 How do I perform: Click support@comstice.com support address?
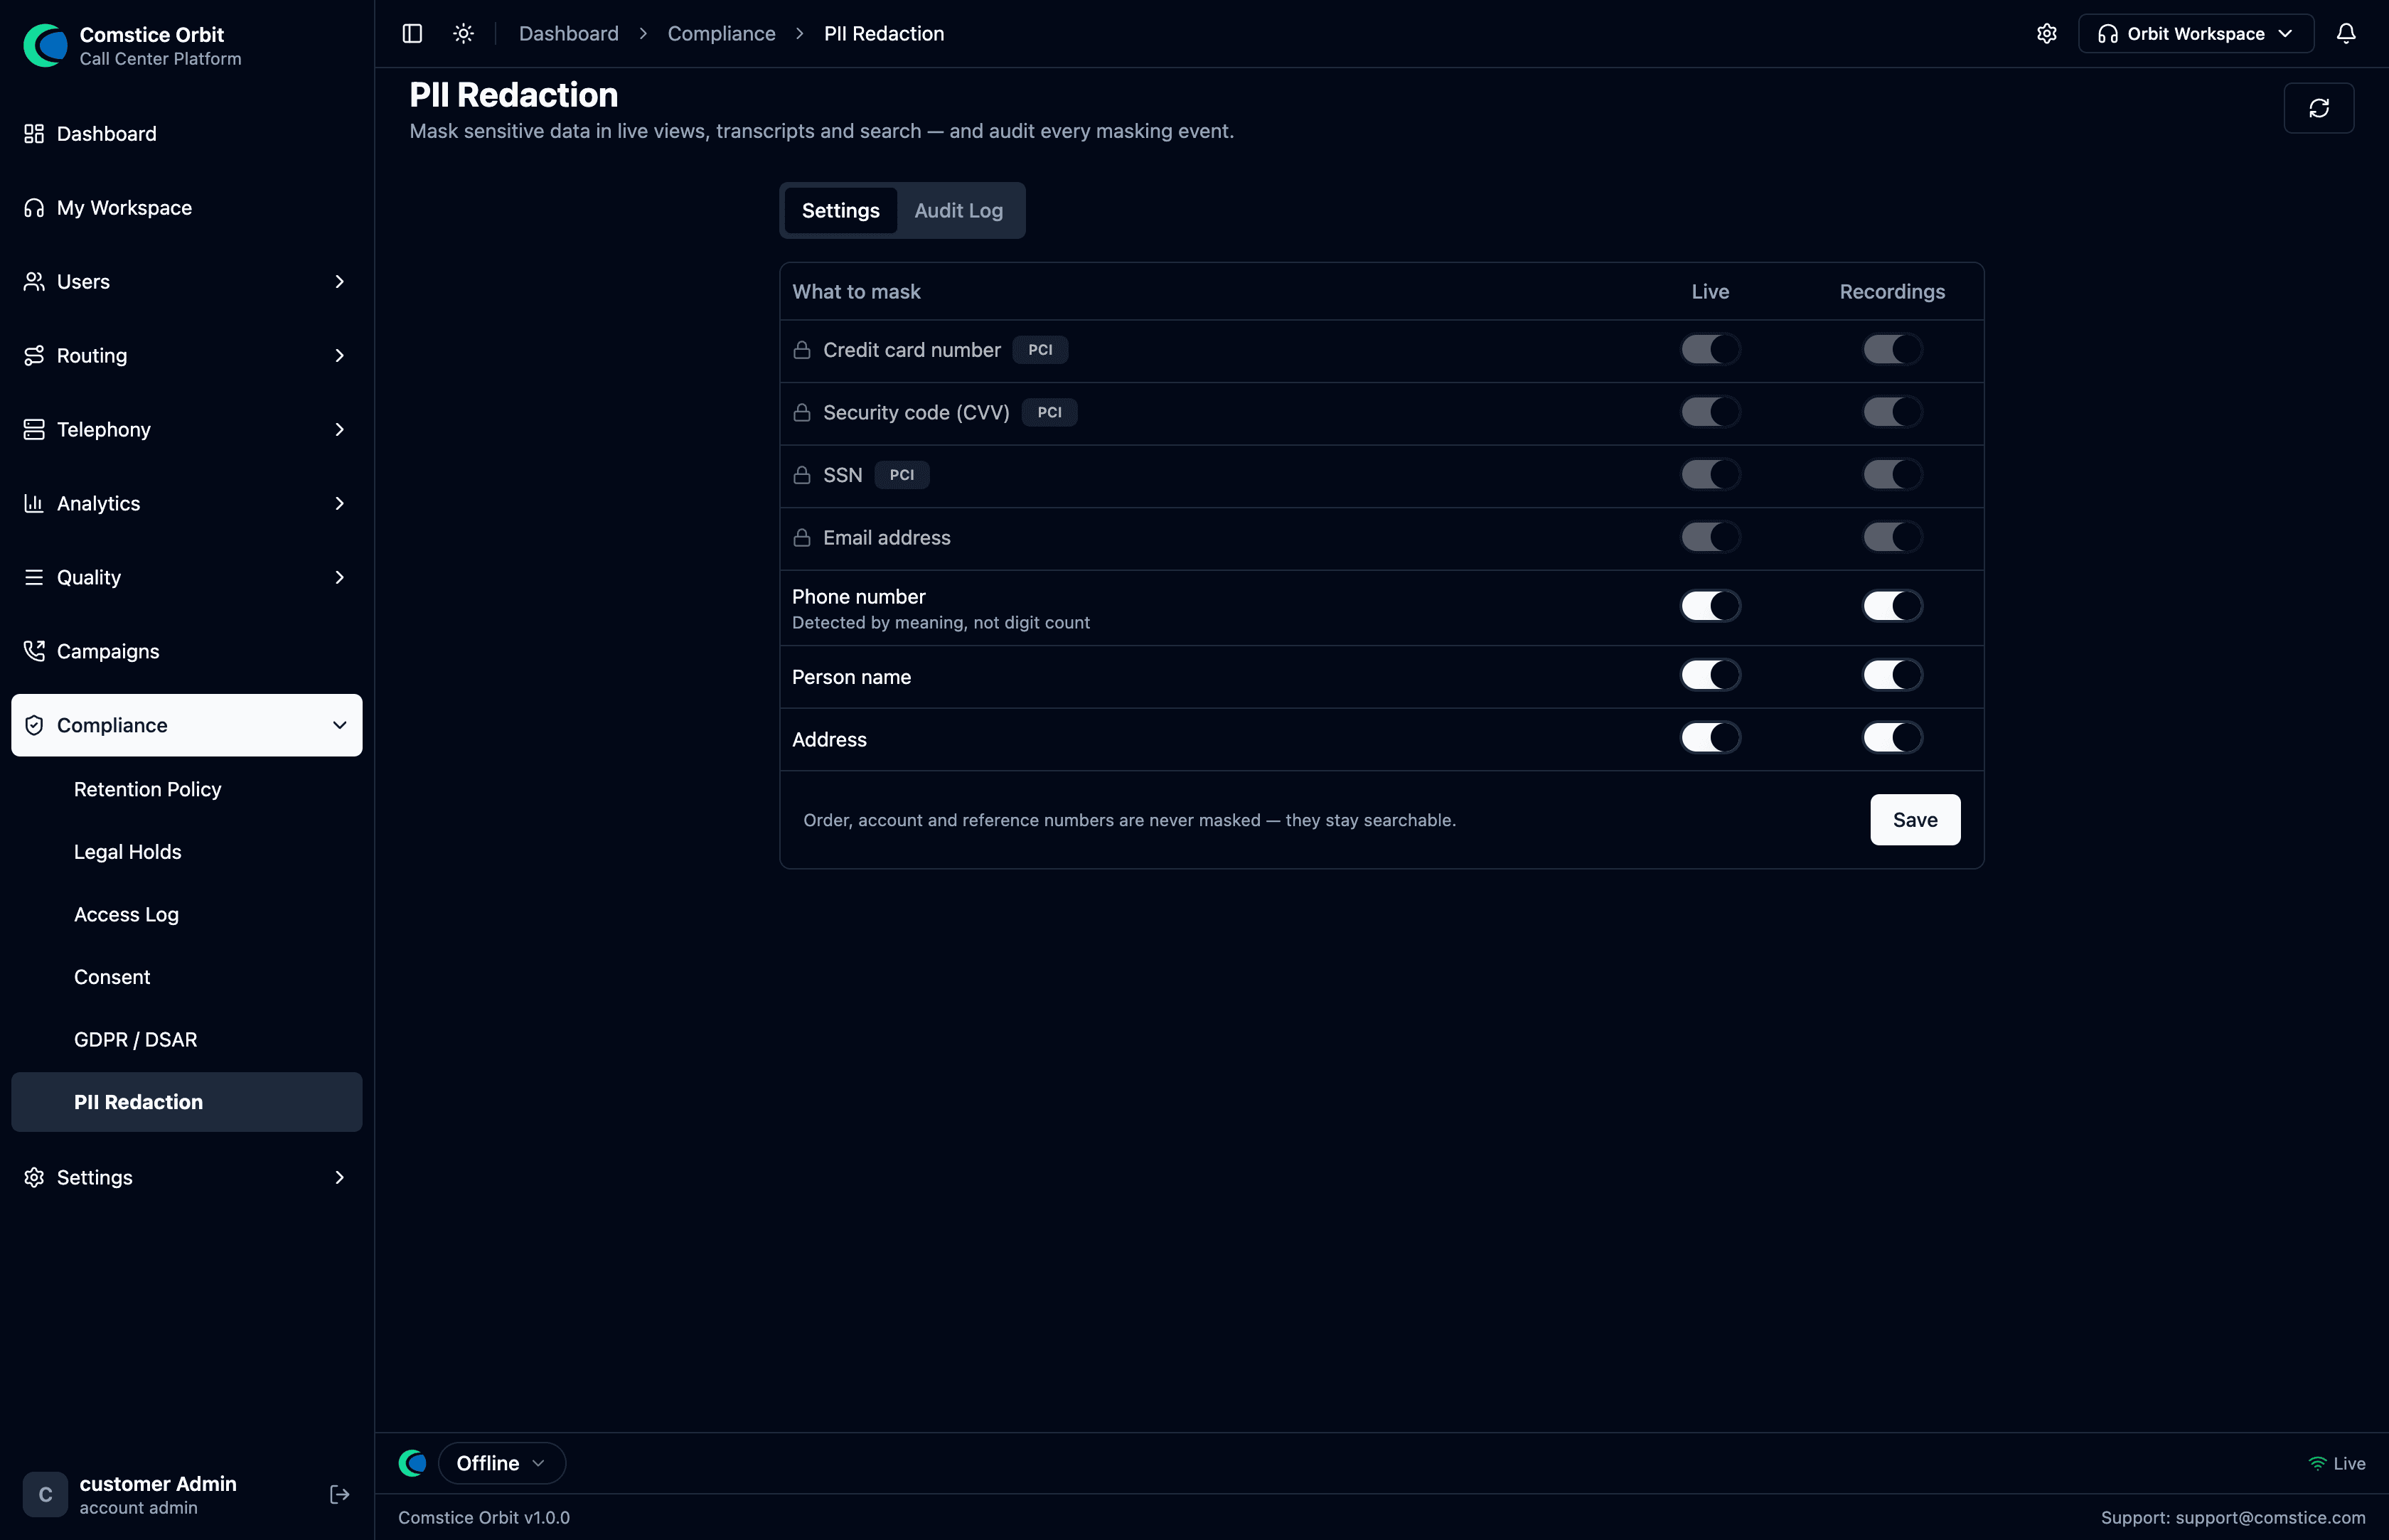[2270, 1518]
